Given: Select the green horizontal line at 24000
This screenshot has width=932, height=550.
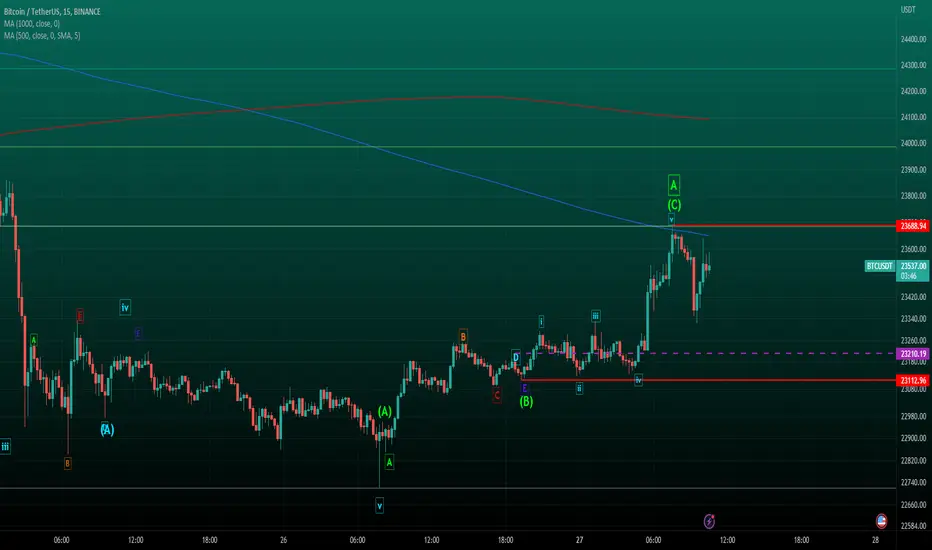Looking at the screenshot, I should coord(448,146).
